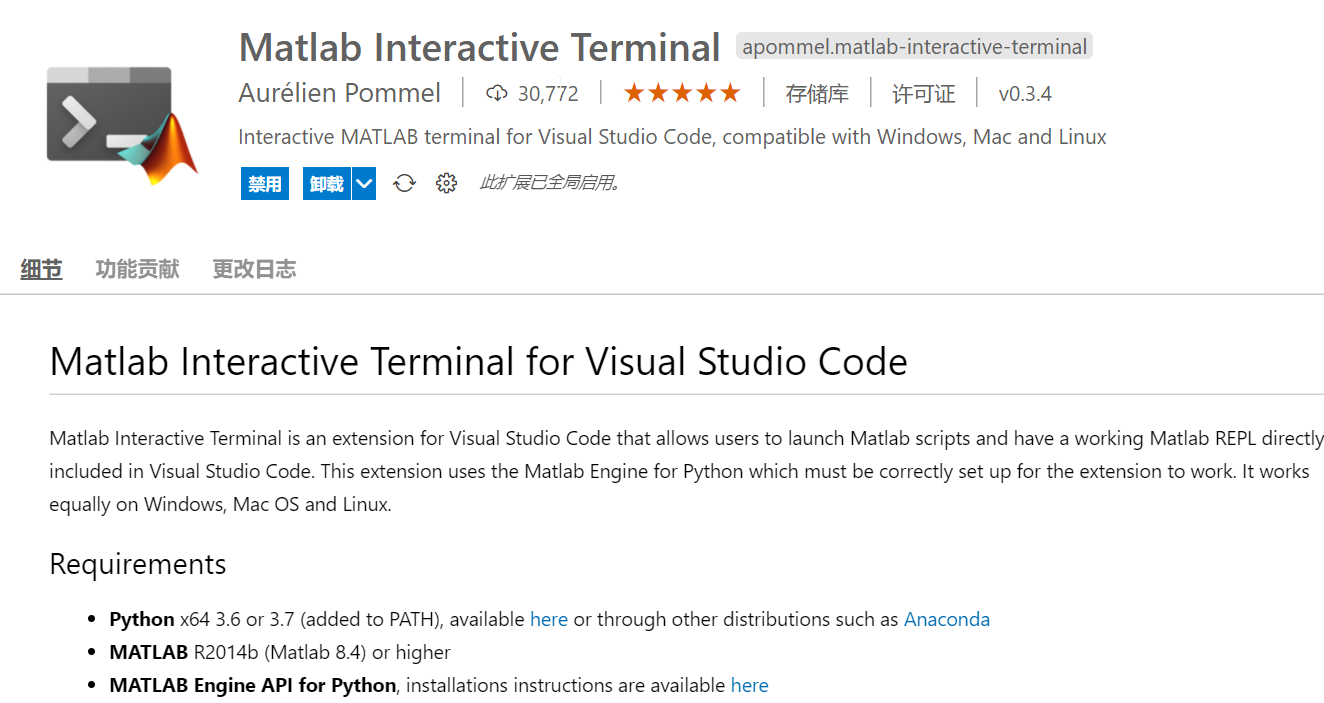Click the Aurélien Pommel publisher name
Screen dimensions: 1324x703
(x=339, y=93)
